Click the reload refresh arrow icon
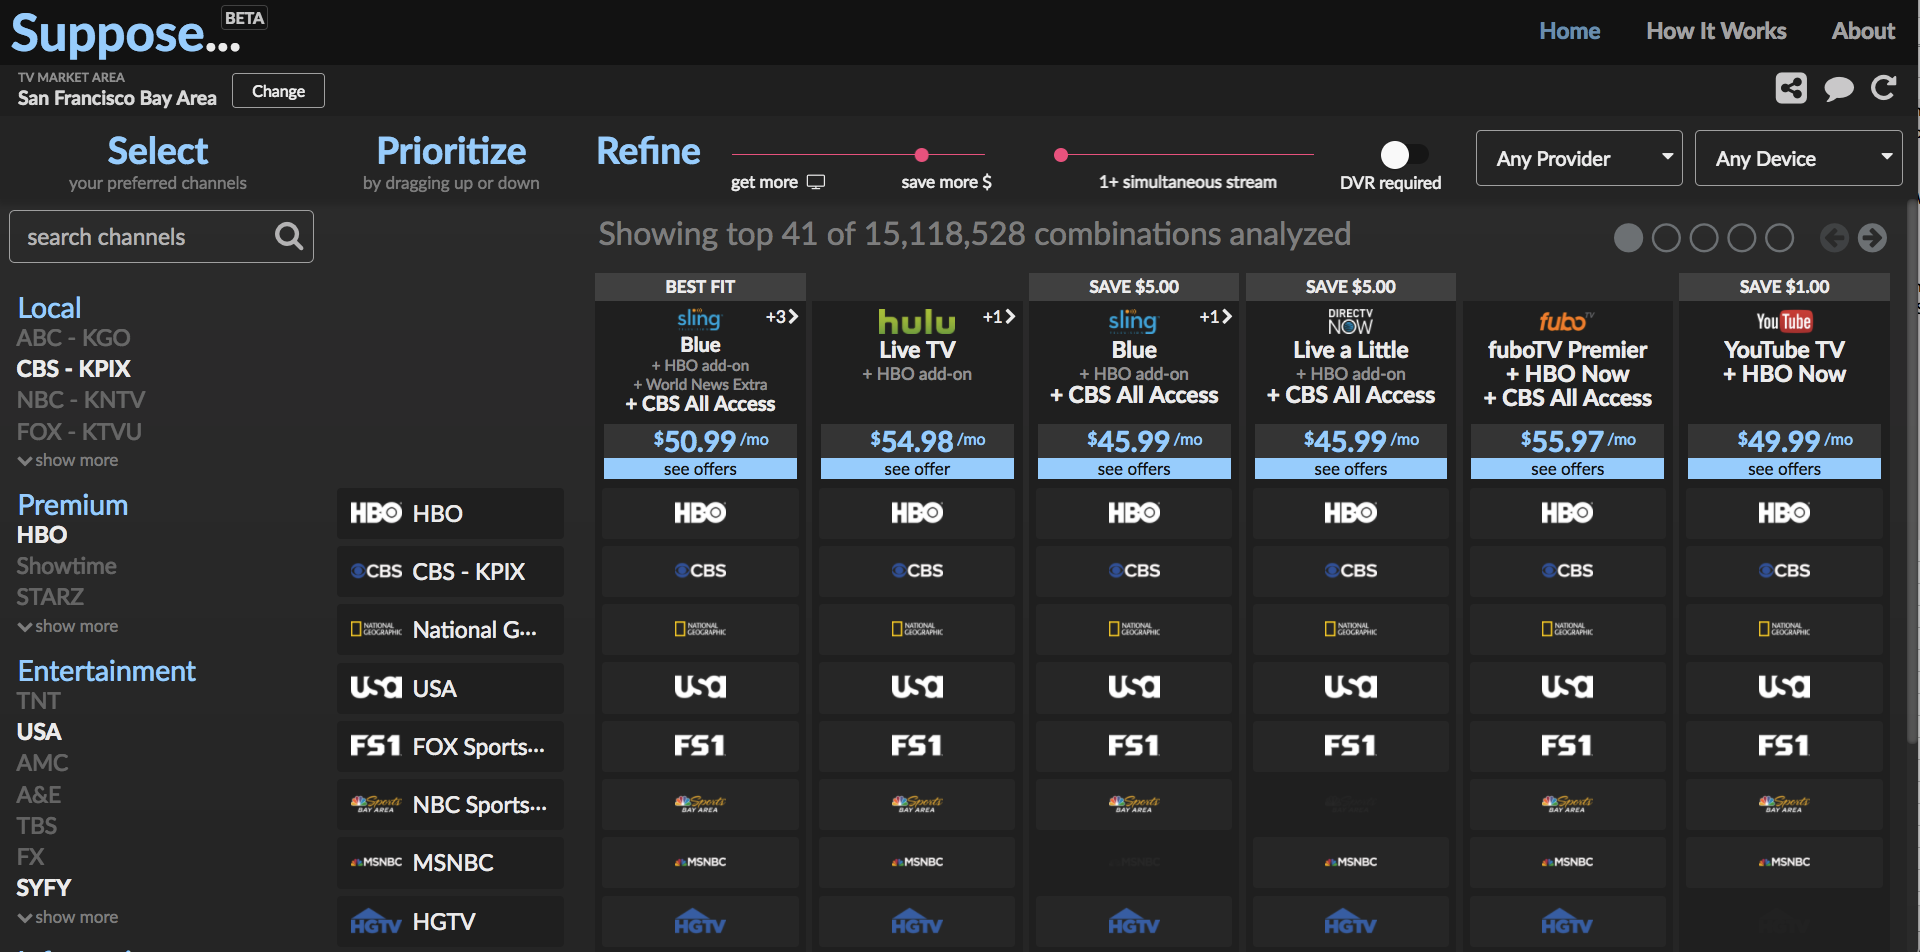Viewport: 1920px width, 952px height. click(x=1884, y=88)
